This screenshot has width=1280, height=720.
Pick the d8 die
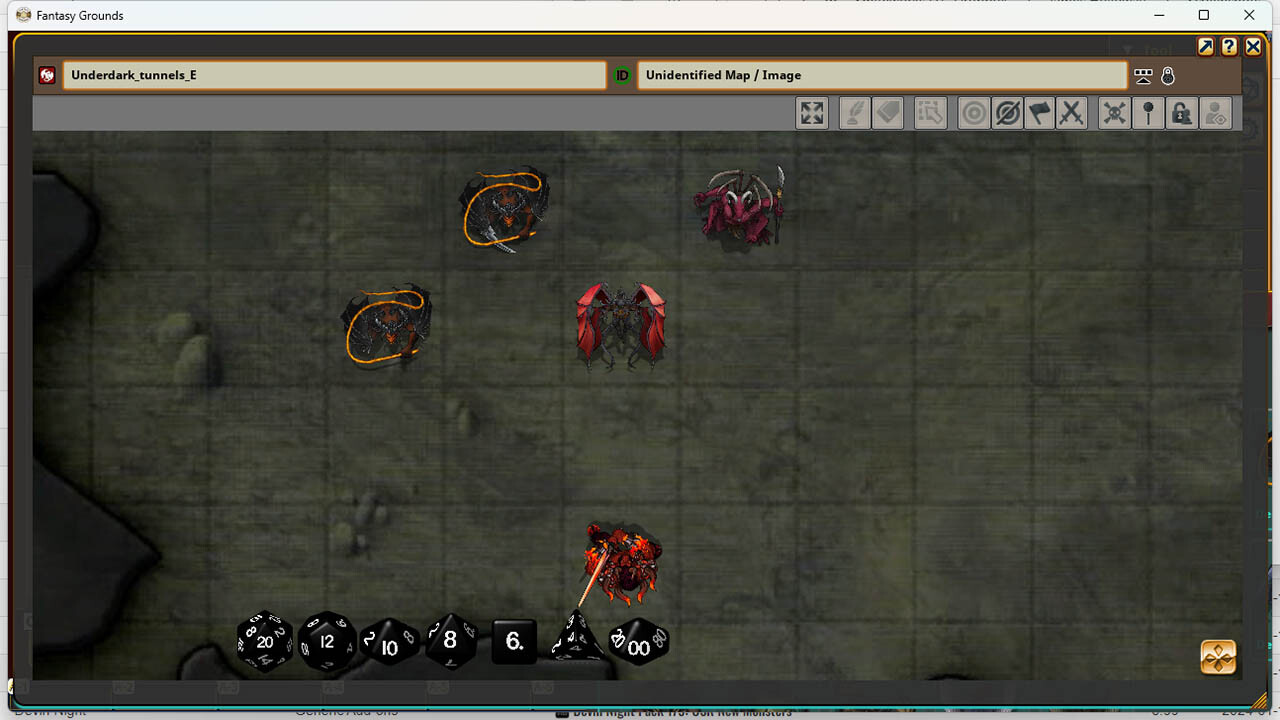click(x=450, y=641)
